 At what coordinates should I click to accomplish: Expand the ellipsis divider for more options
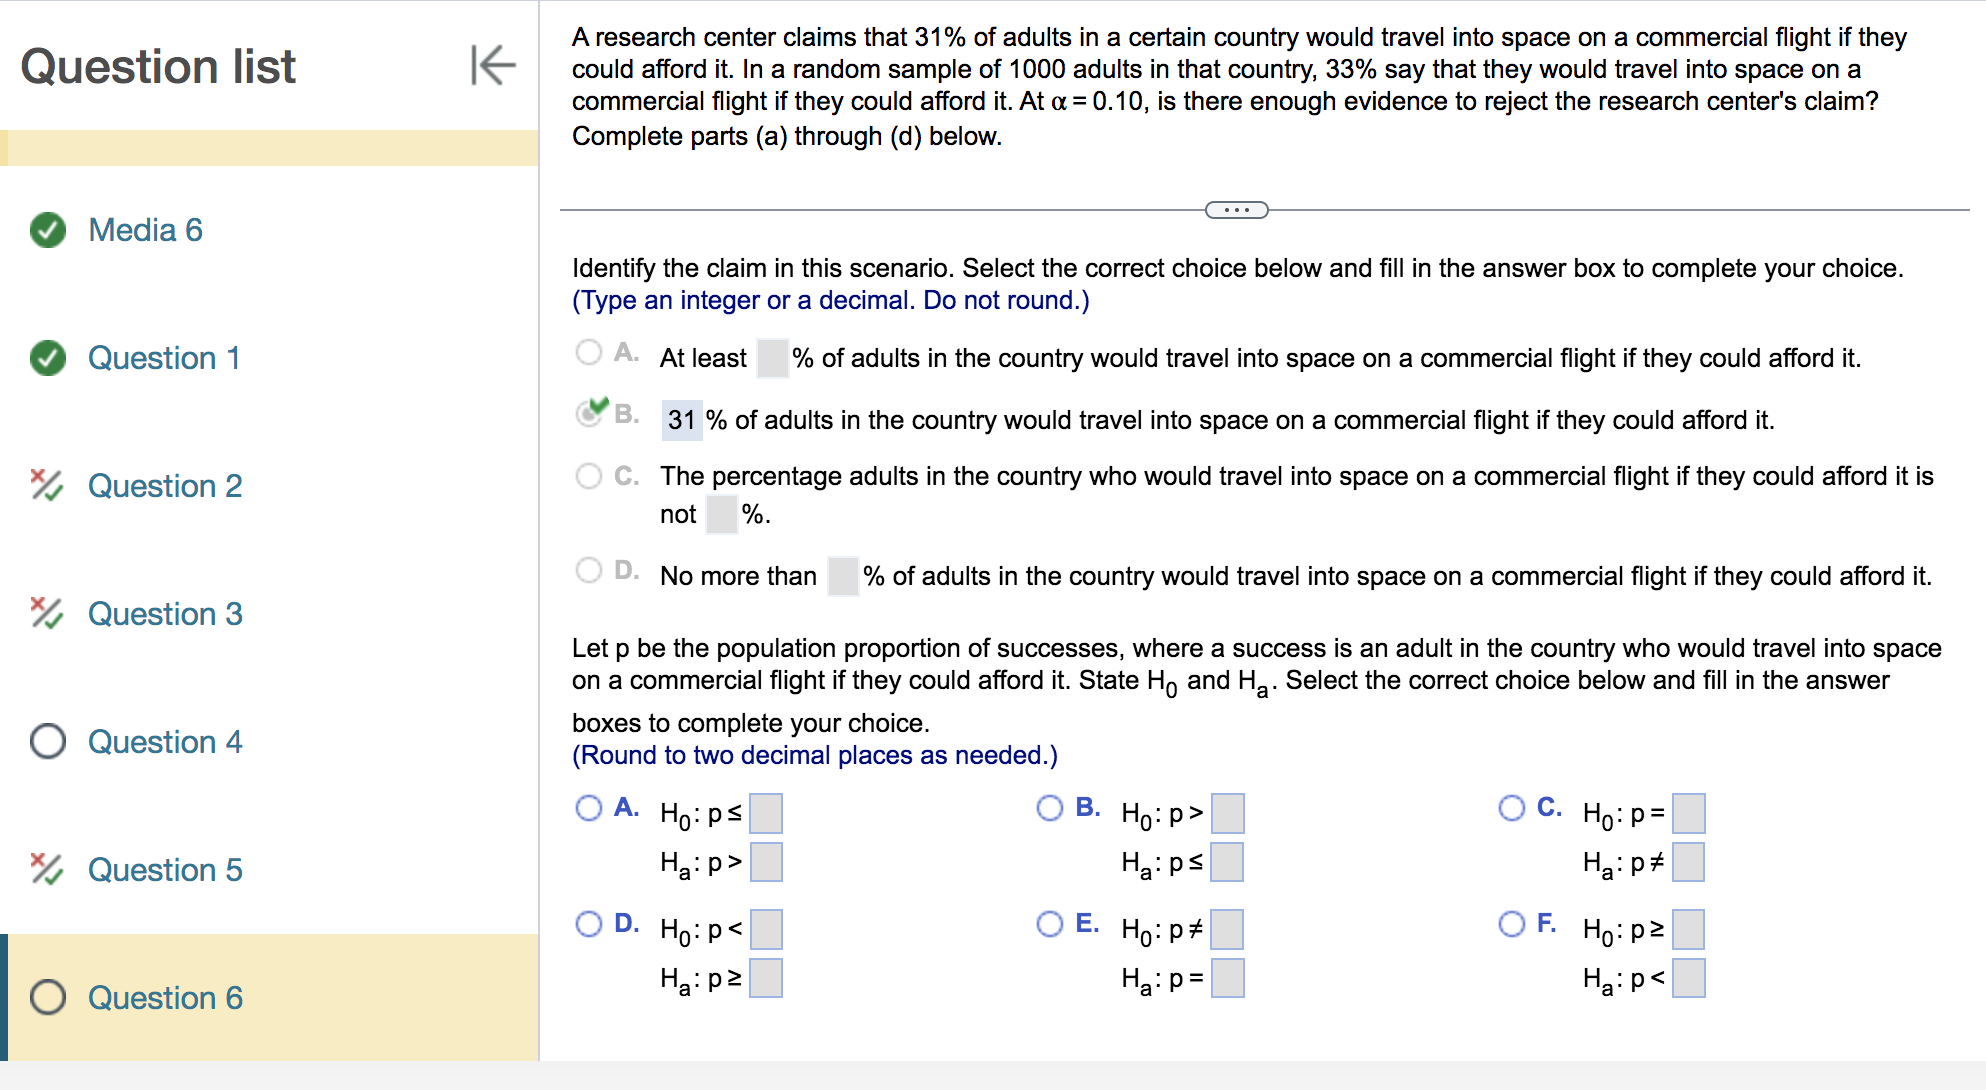[1235, 210]
